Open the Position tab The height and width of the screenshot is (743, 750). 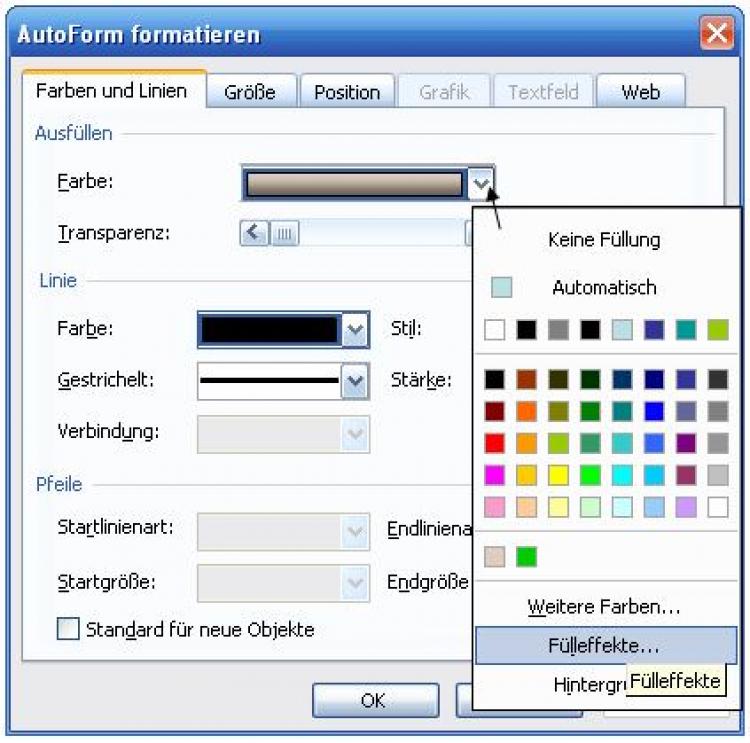346,92
